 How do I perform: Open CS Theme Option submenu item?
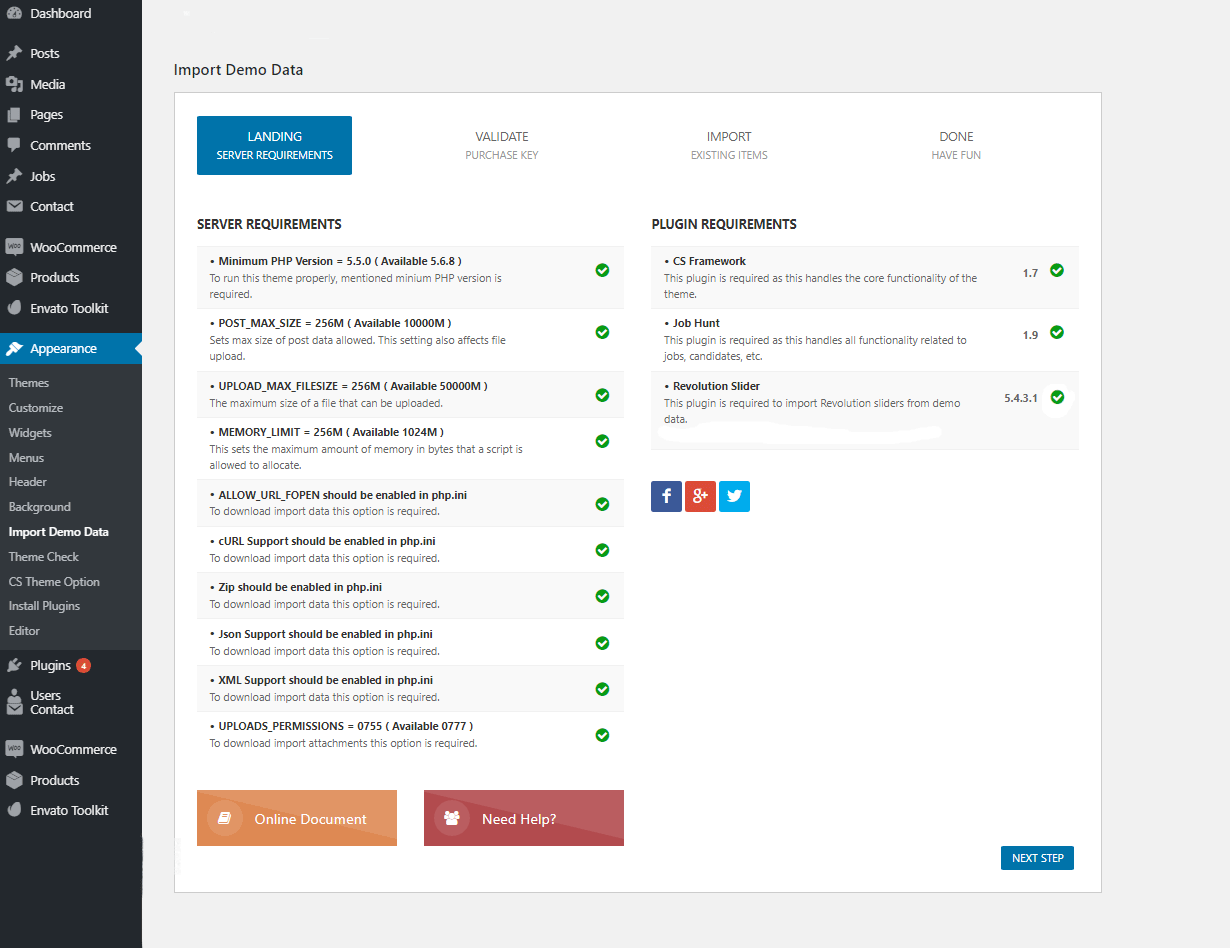coord(54,582)
